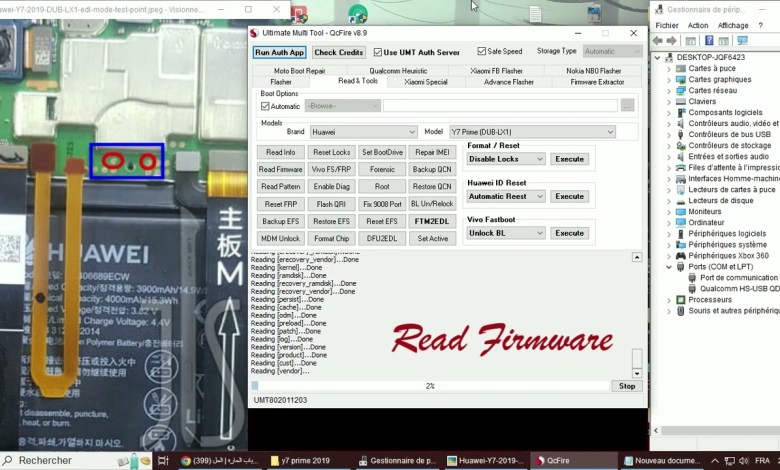The height and width of the screenshot is (470, 780).
Task: Toggle the Use UMT Auth Server checkbox
Action: pyautogui.click(x=378, y=52)
